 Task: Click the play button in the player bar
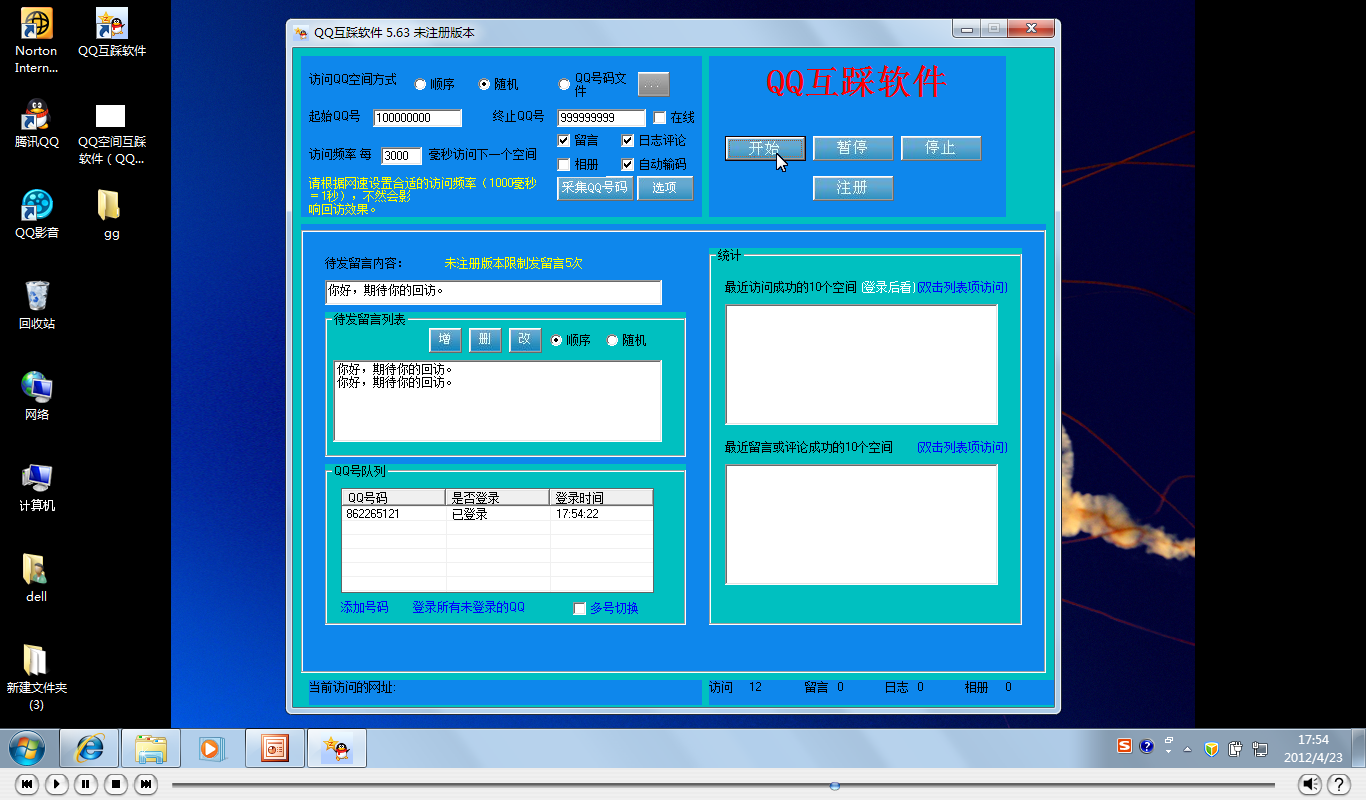[x=57, y=784]
